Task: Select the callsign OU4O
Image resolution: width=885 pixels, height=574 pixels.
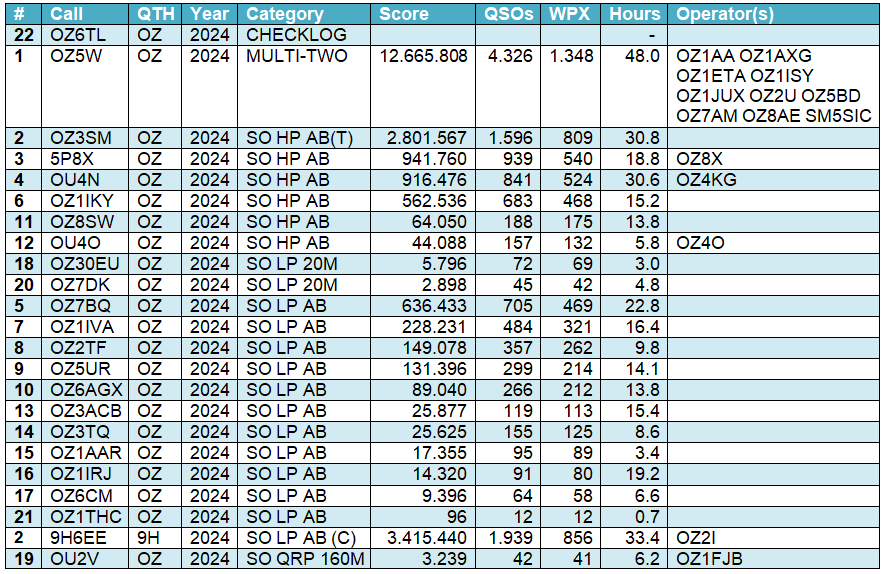Action: click(75, 243)
